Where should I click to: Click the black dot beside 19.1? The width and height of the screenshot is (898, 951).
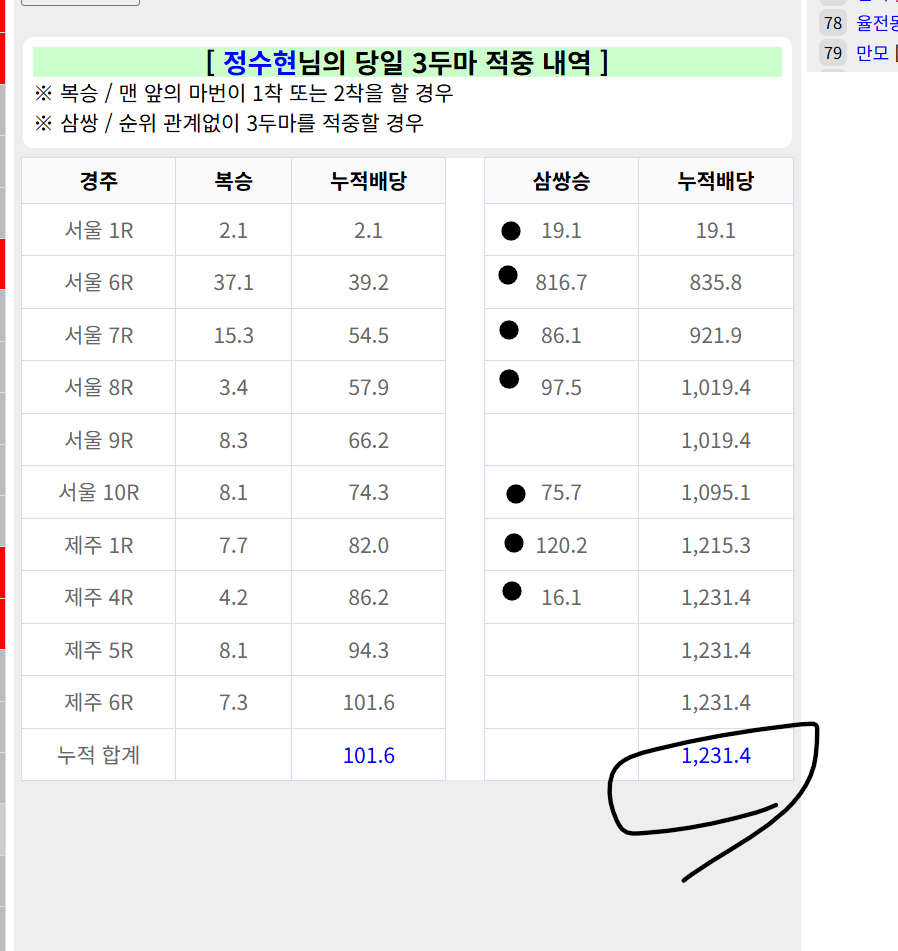(511, 231)
